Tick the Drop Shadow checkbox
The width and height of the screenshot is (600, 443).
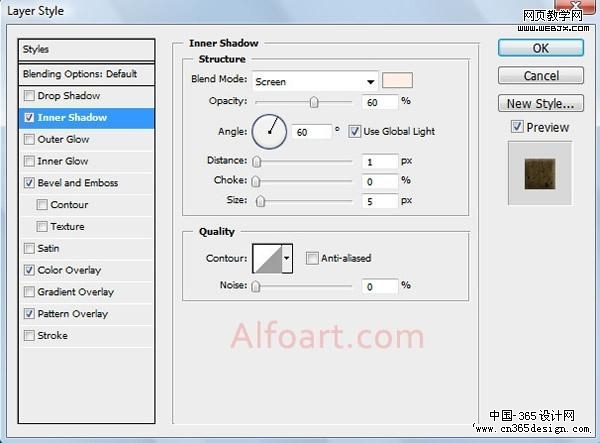[x=29, y=95]
